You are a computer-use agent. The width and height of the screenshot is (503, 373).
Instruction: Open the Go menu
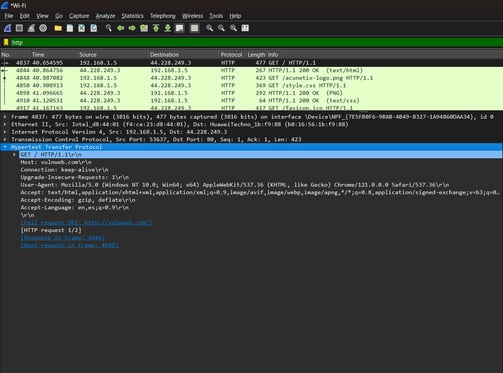coord(59,16)
